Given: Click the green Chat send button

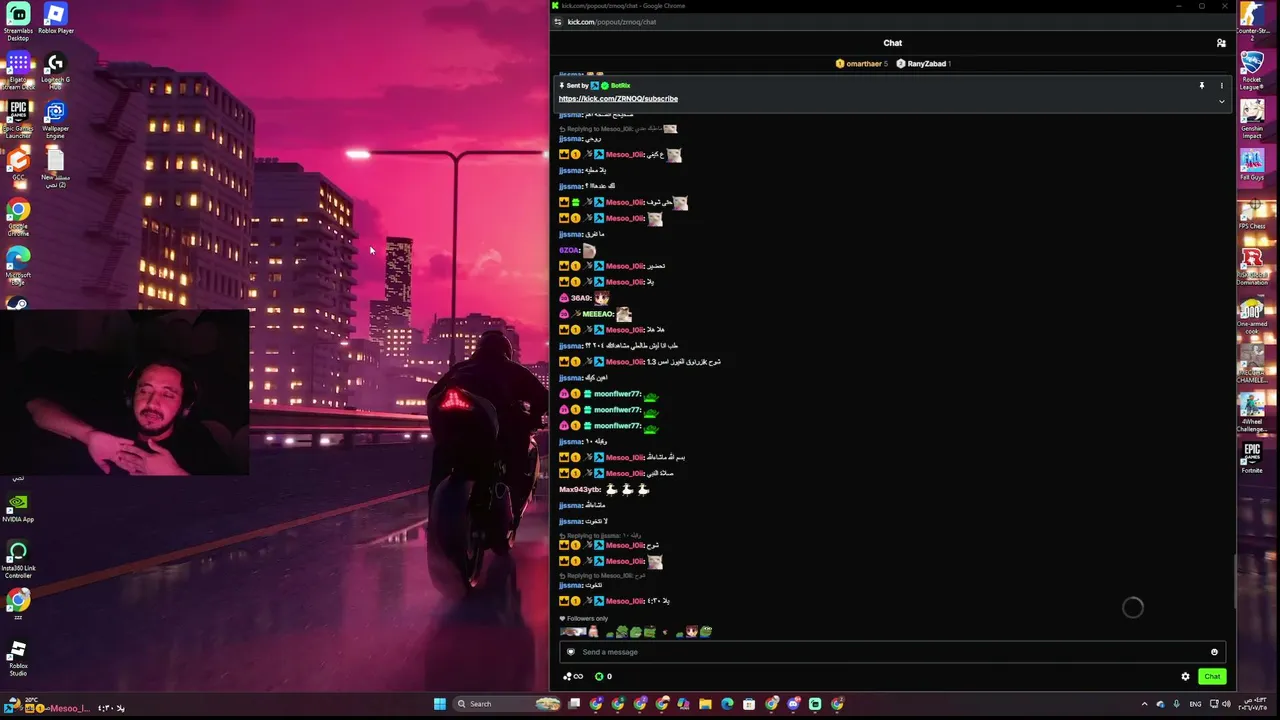Looking at the screenshot, I should (1212, 677).
